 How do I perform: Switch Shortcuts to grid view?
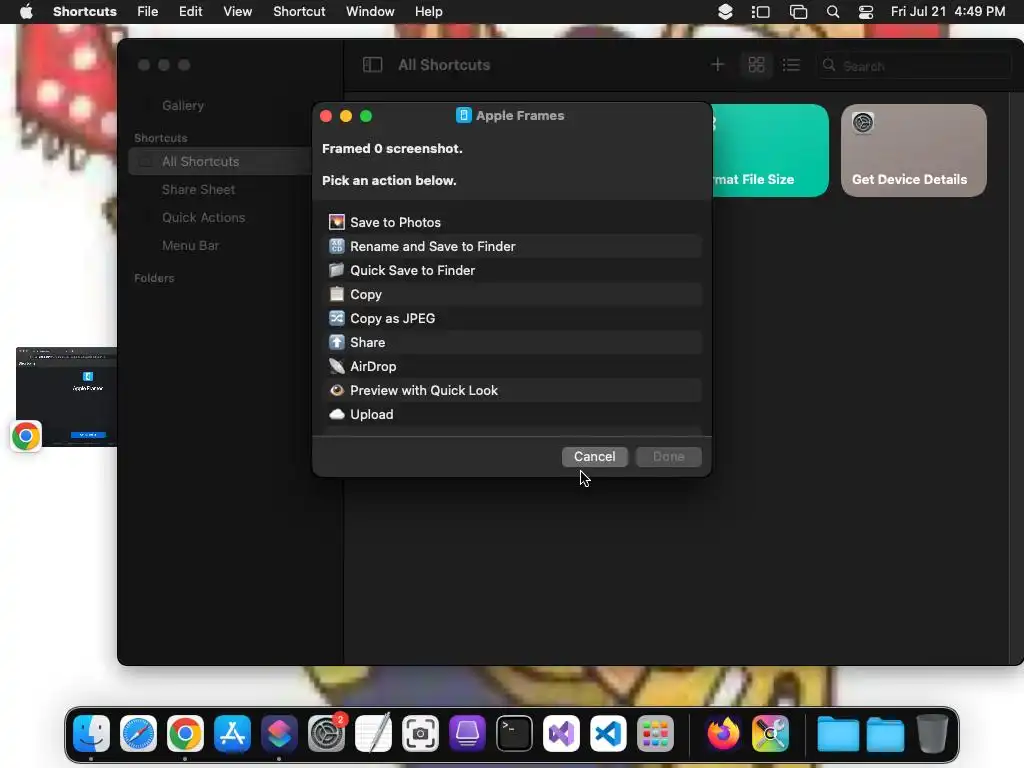pos(756,65)
